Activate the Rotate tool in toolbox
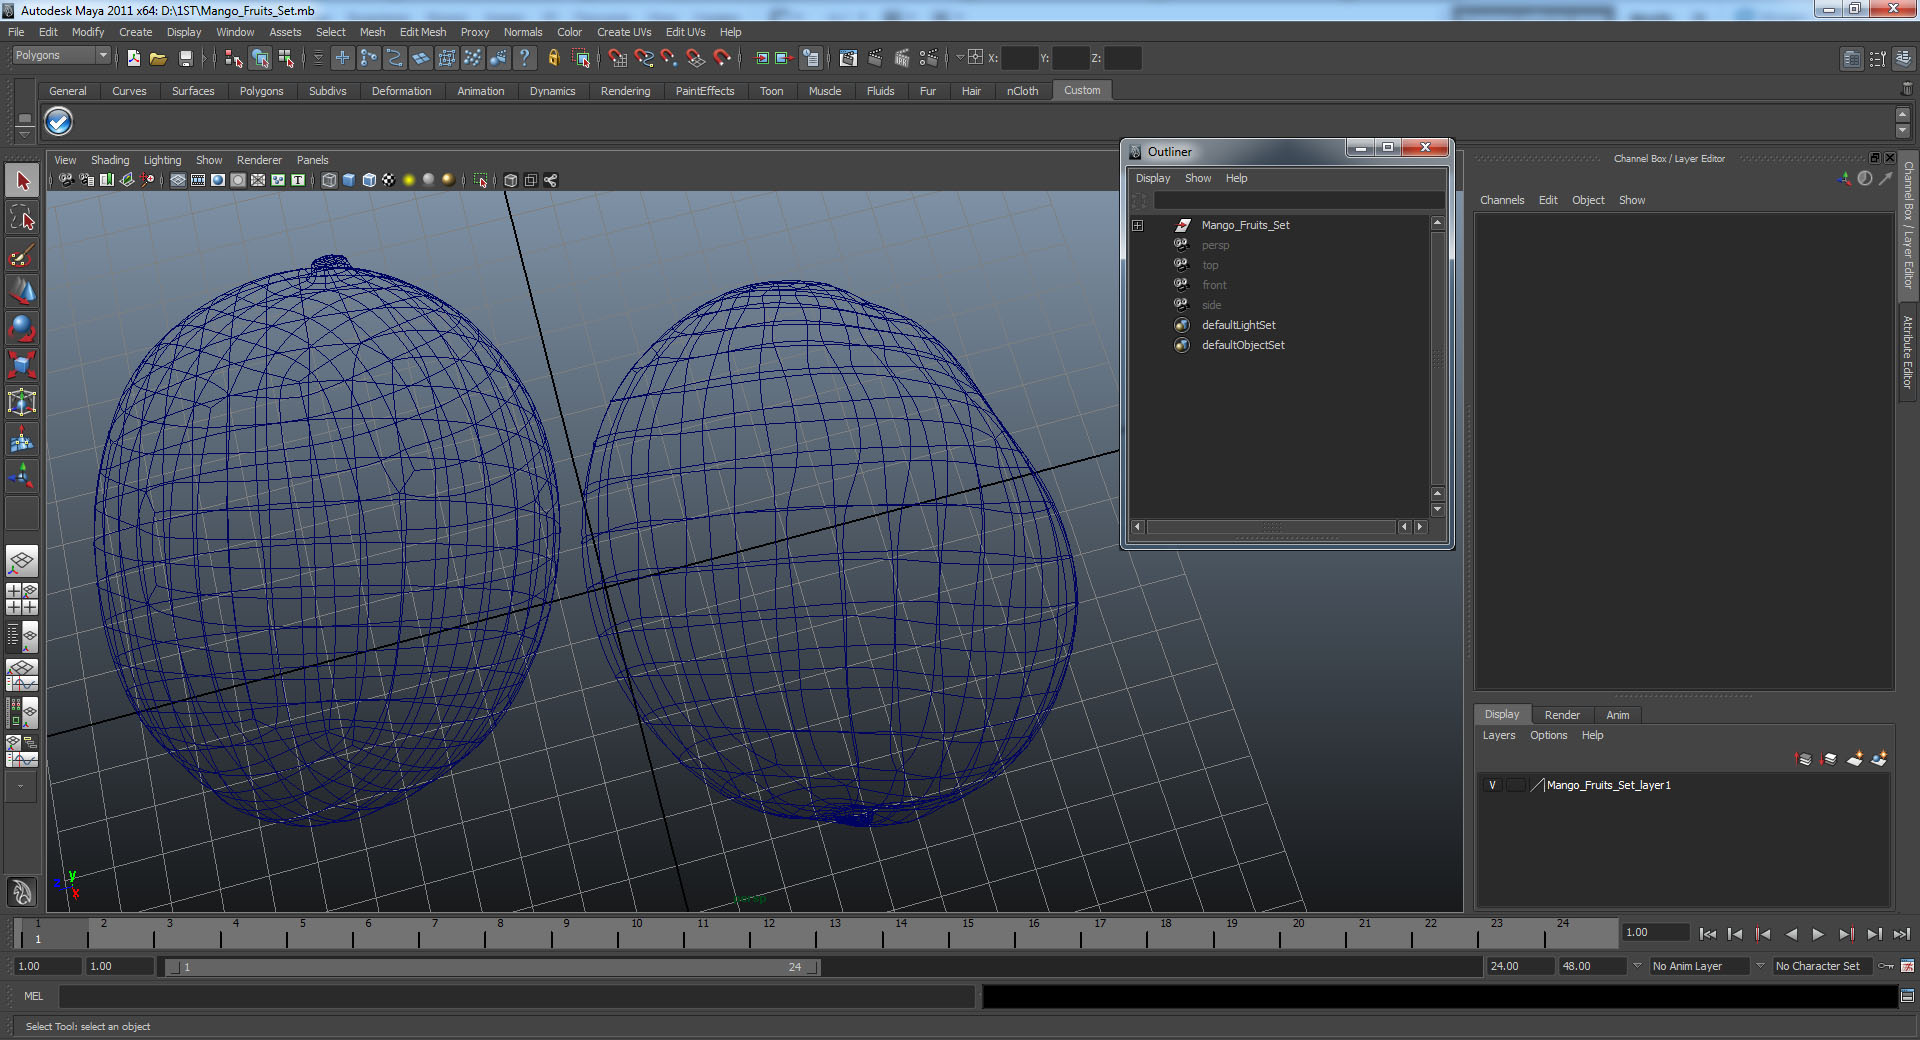 pos(22,328)
